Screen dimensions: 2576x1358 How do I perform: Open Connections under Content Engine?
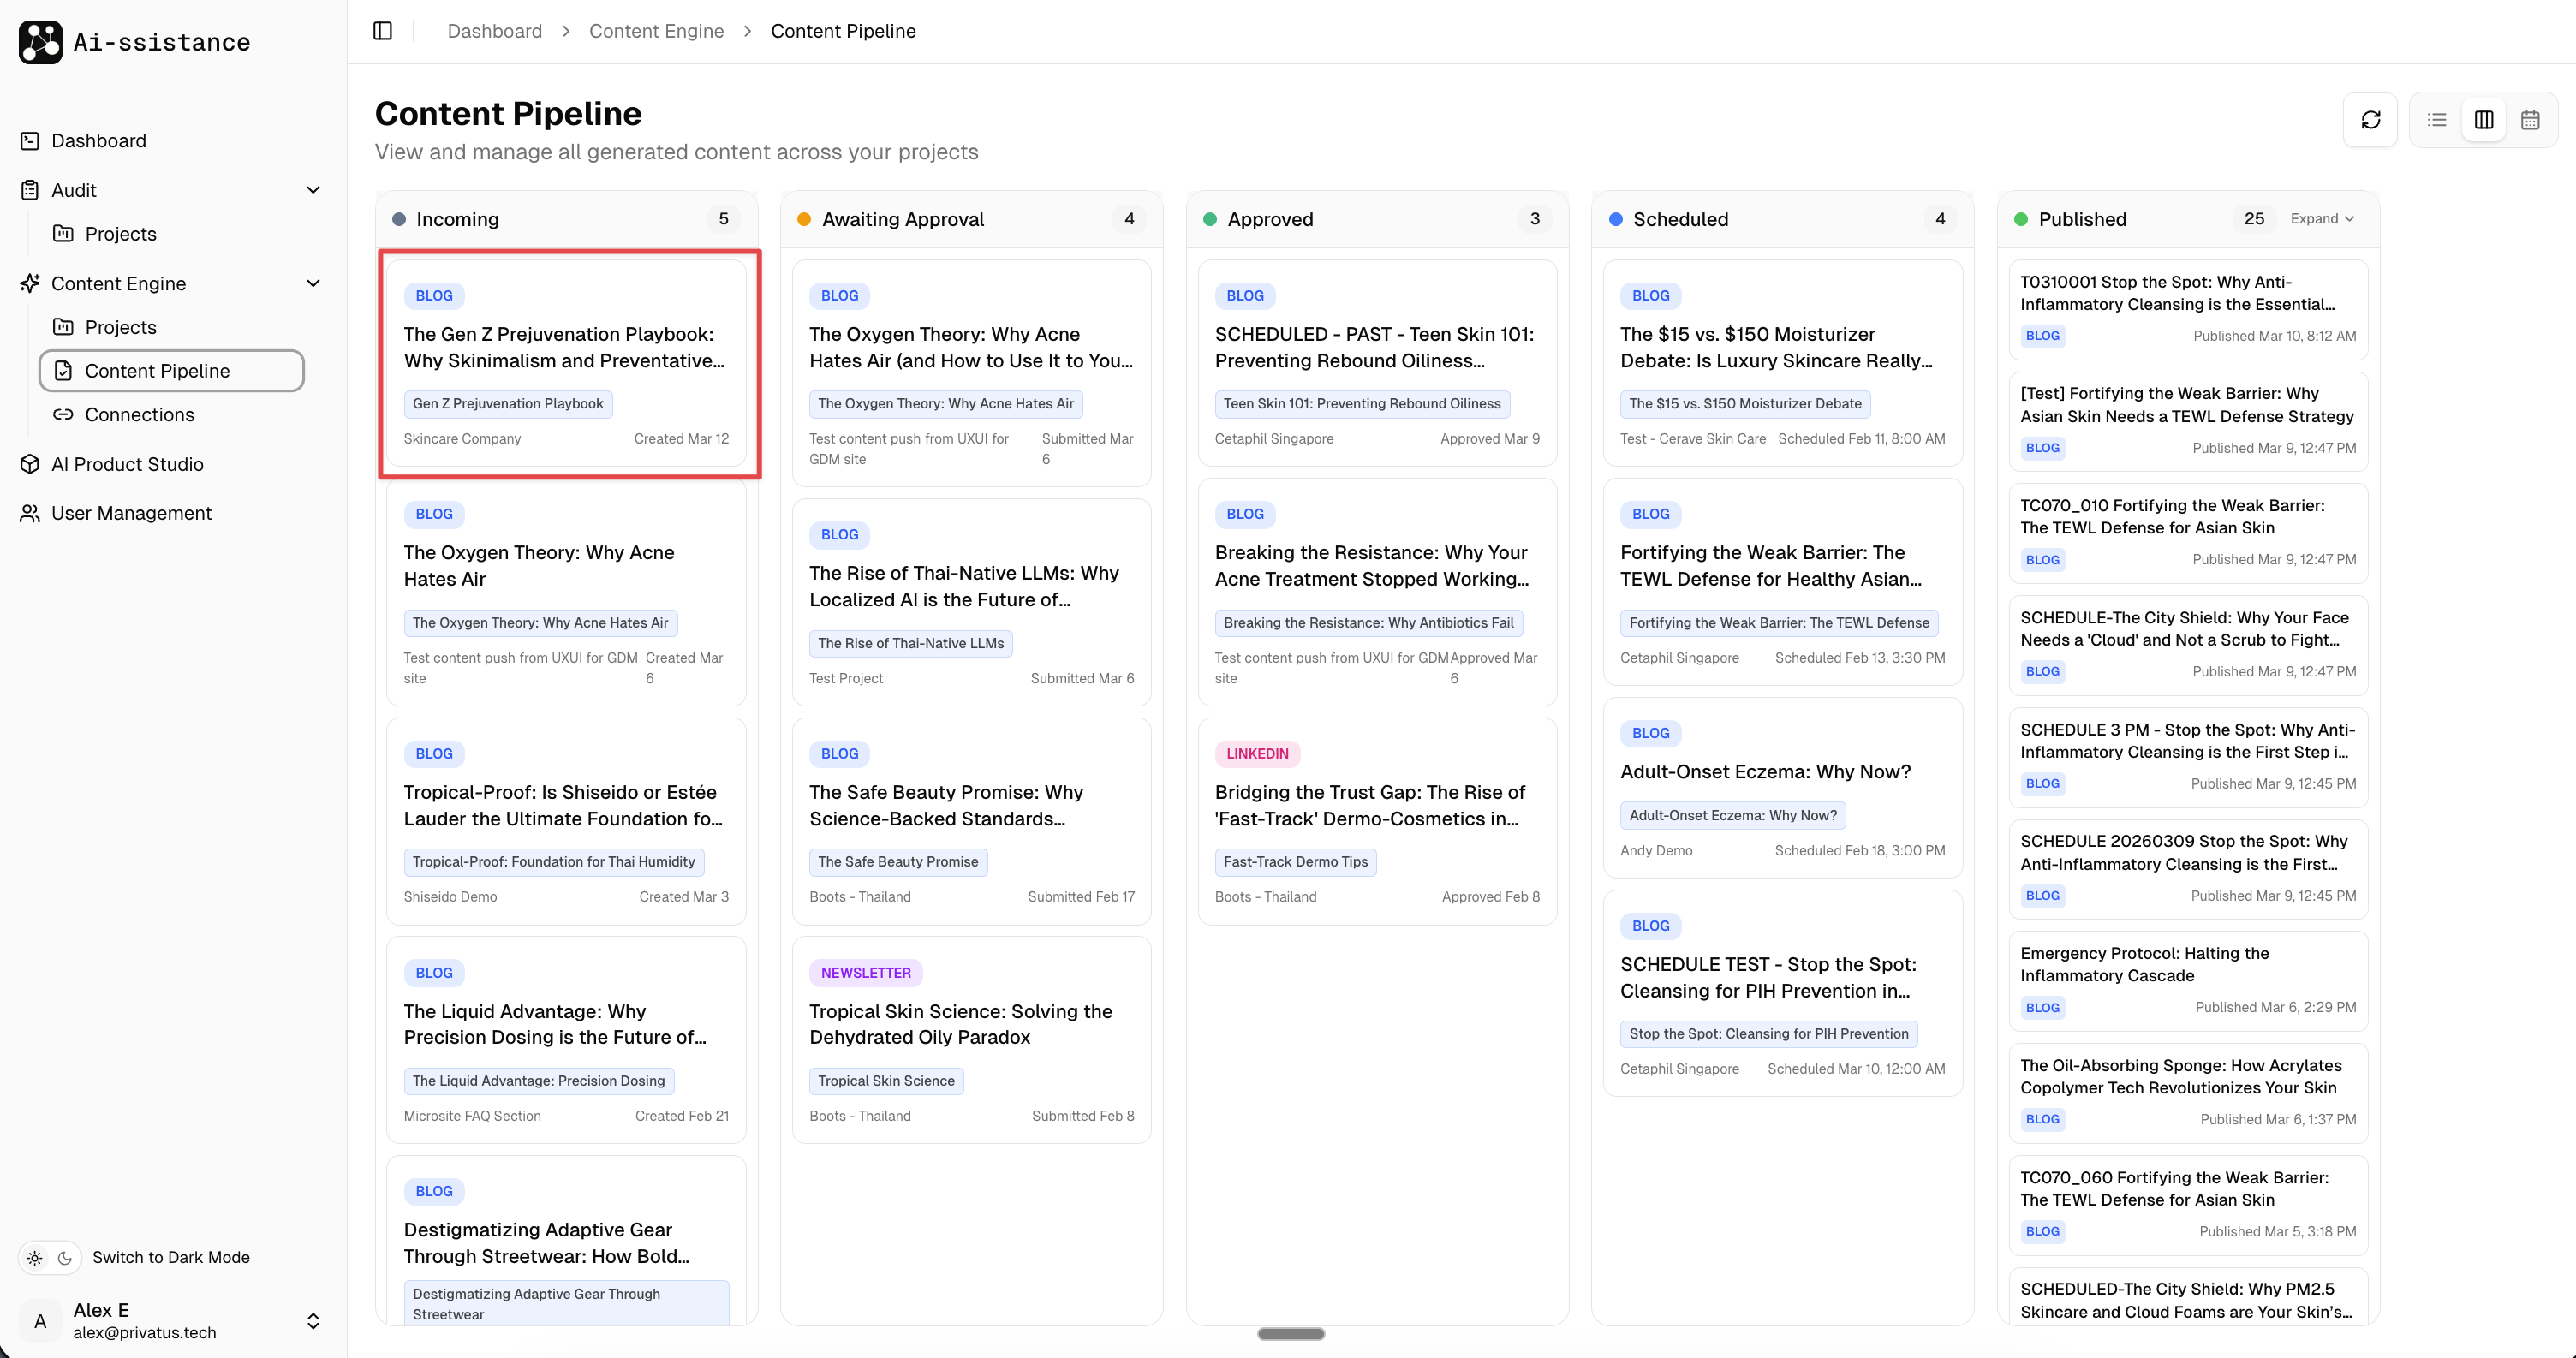(139, 414)
